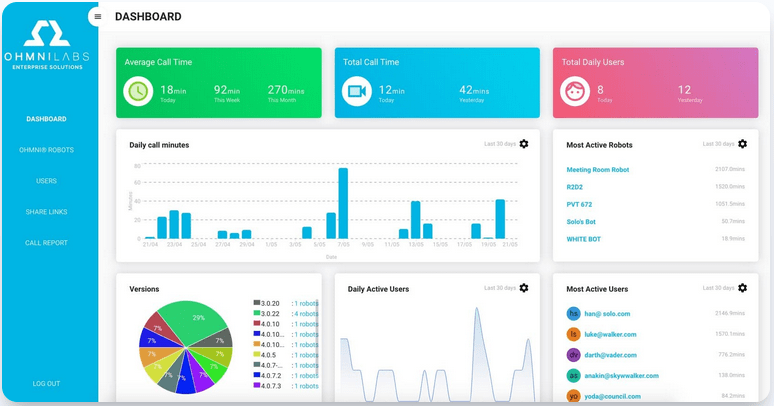Open settings gear for Daily Active Users

(524, 288)
